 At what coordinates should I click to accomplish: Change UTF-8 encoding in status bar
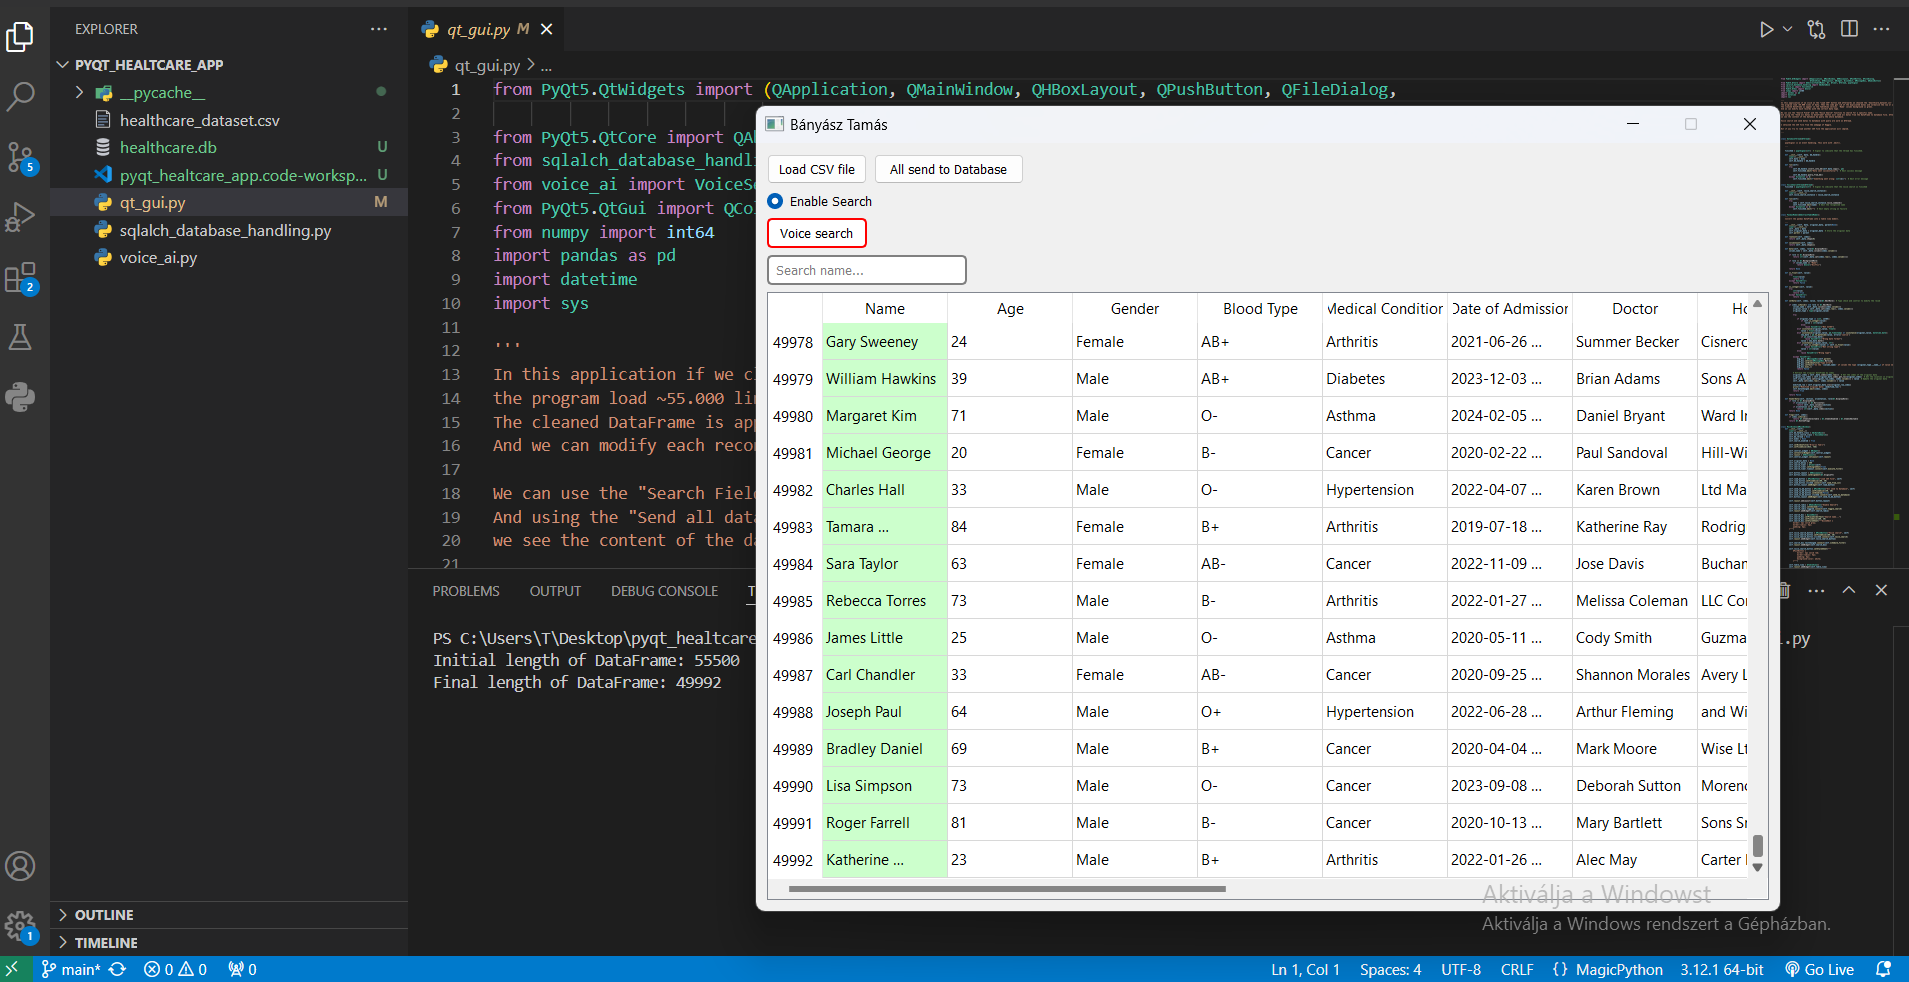[1461, 969]
